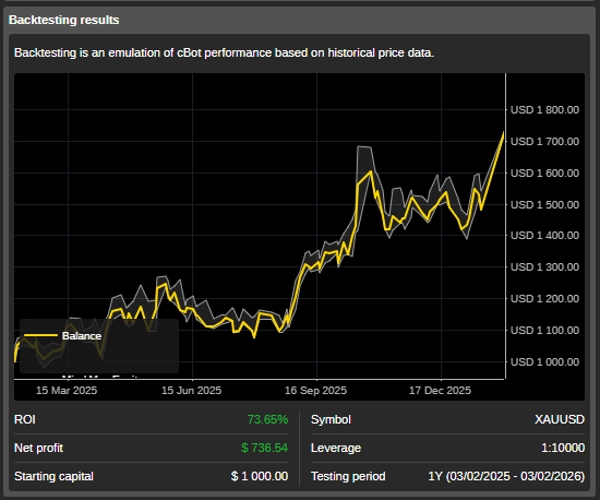The image size is (600, 500).
Task: Click the 1Y testing period date range
Action: coord(506,476)
